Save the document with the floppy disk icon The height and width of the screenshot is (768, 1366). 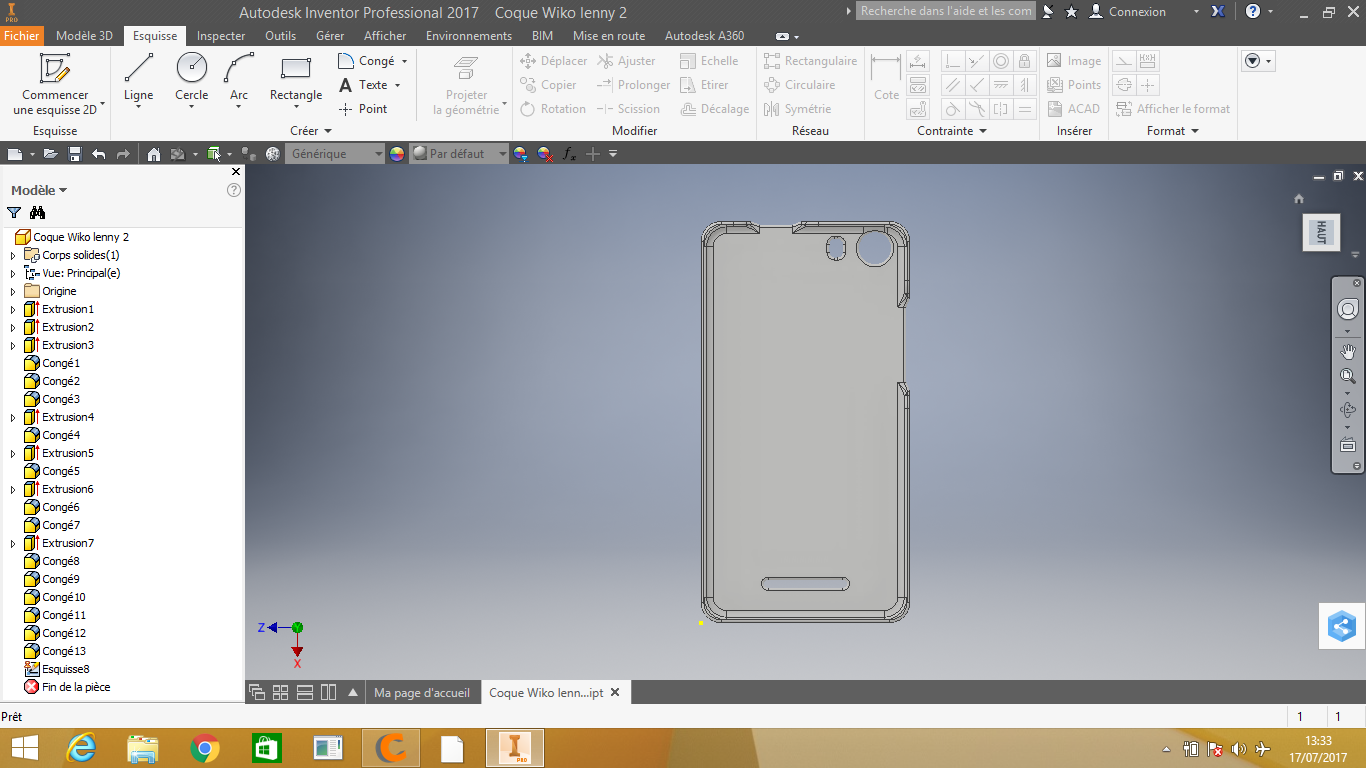coord(74,154)
